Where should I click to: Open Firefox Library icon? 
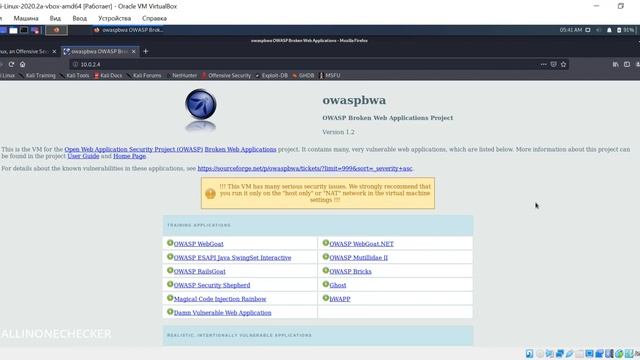(616, 64)
